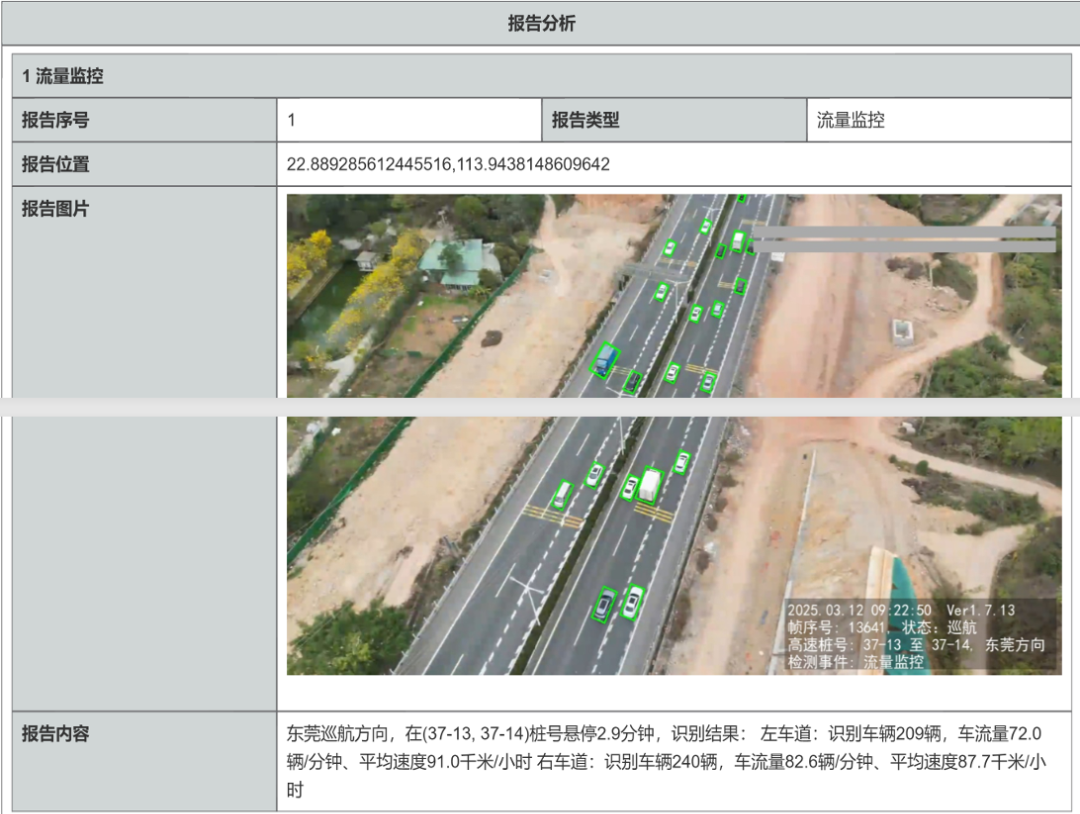Click the large white van near image center

pos(650,486)
